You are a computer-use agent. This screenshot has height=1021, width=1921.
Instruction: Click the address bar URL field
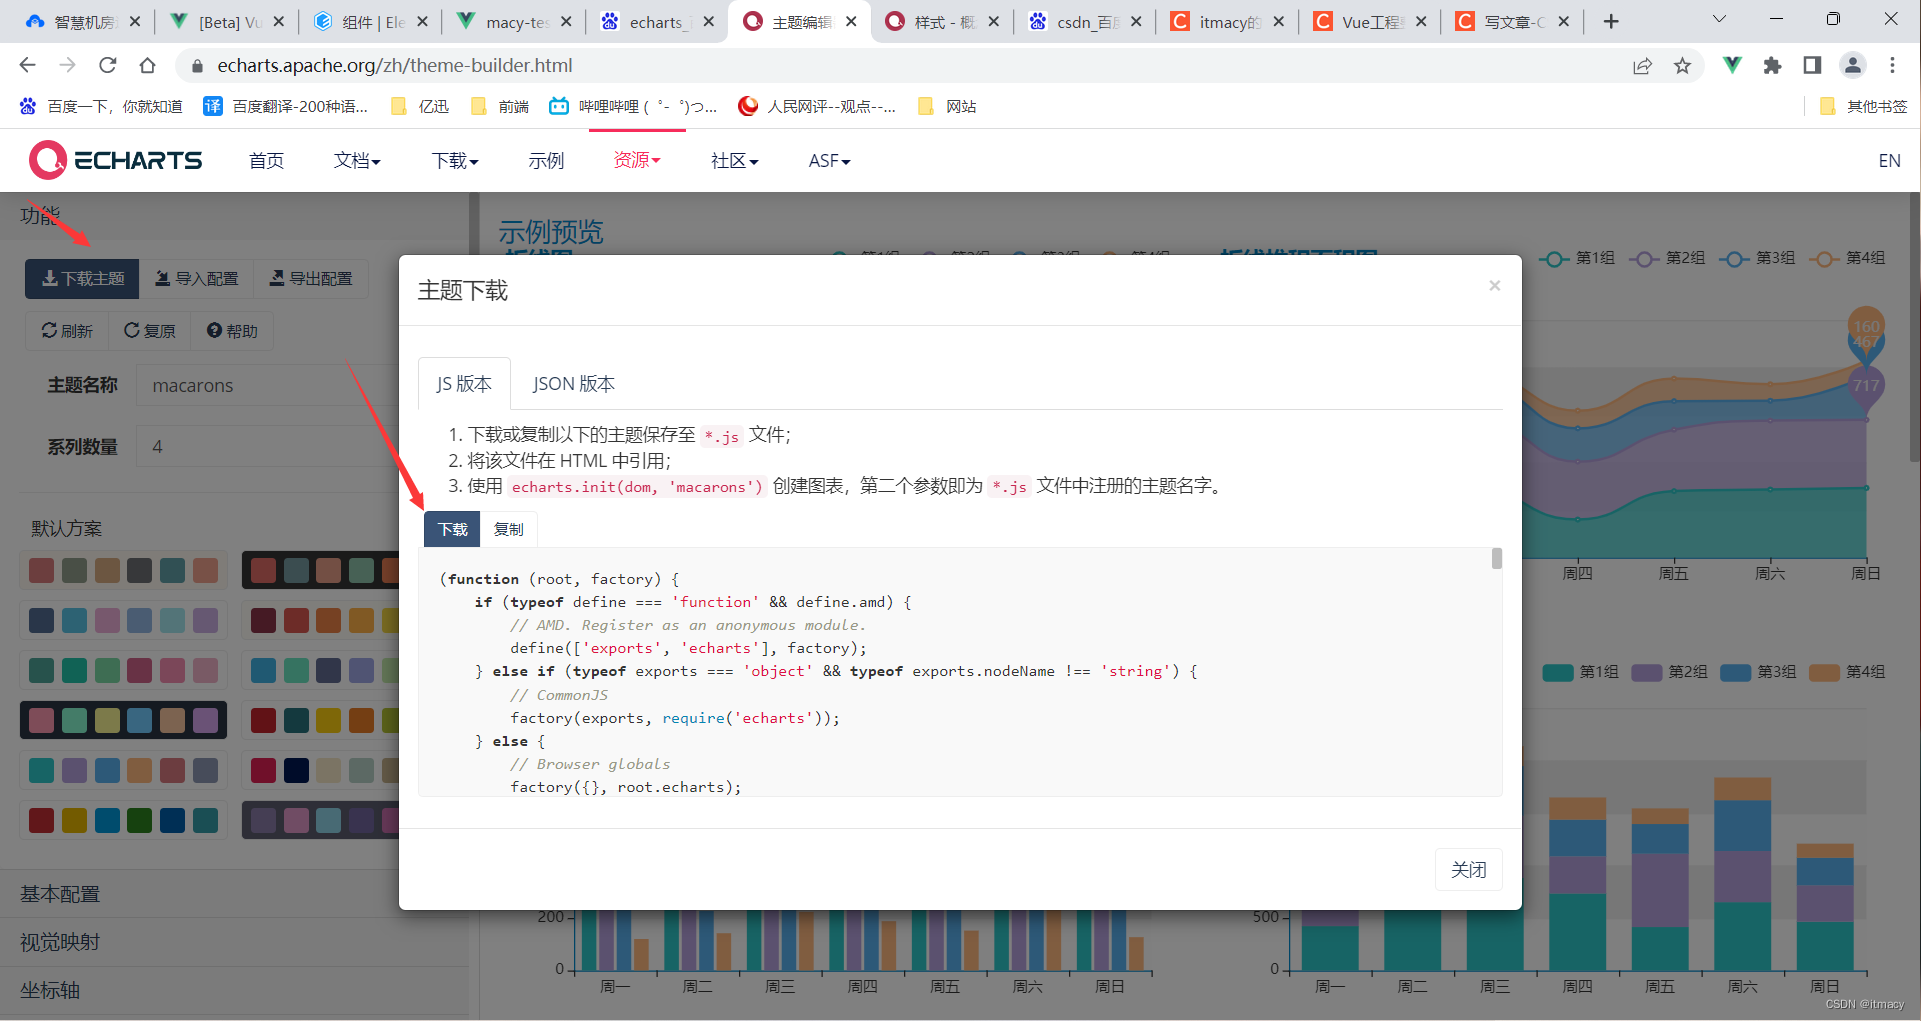[900, 65]
